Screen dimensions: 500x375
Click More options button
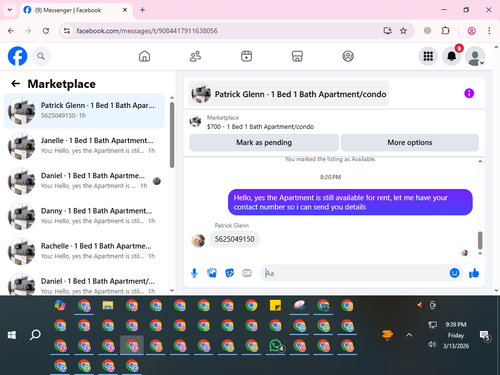[x=410, y=142]
